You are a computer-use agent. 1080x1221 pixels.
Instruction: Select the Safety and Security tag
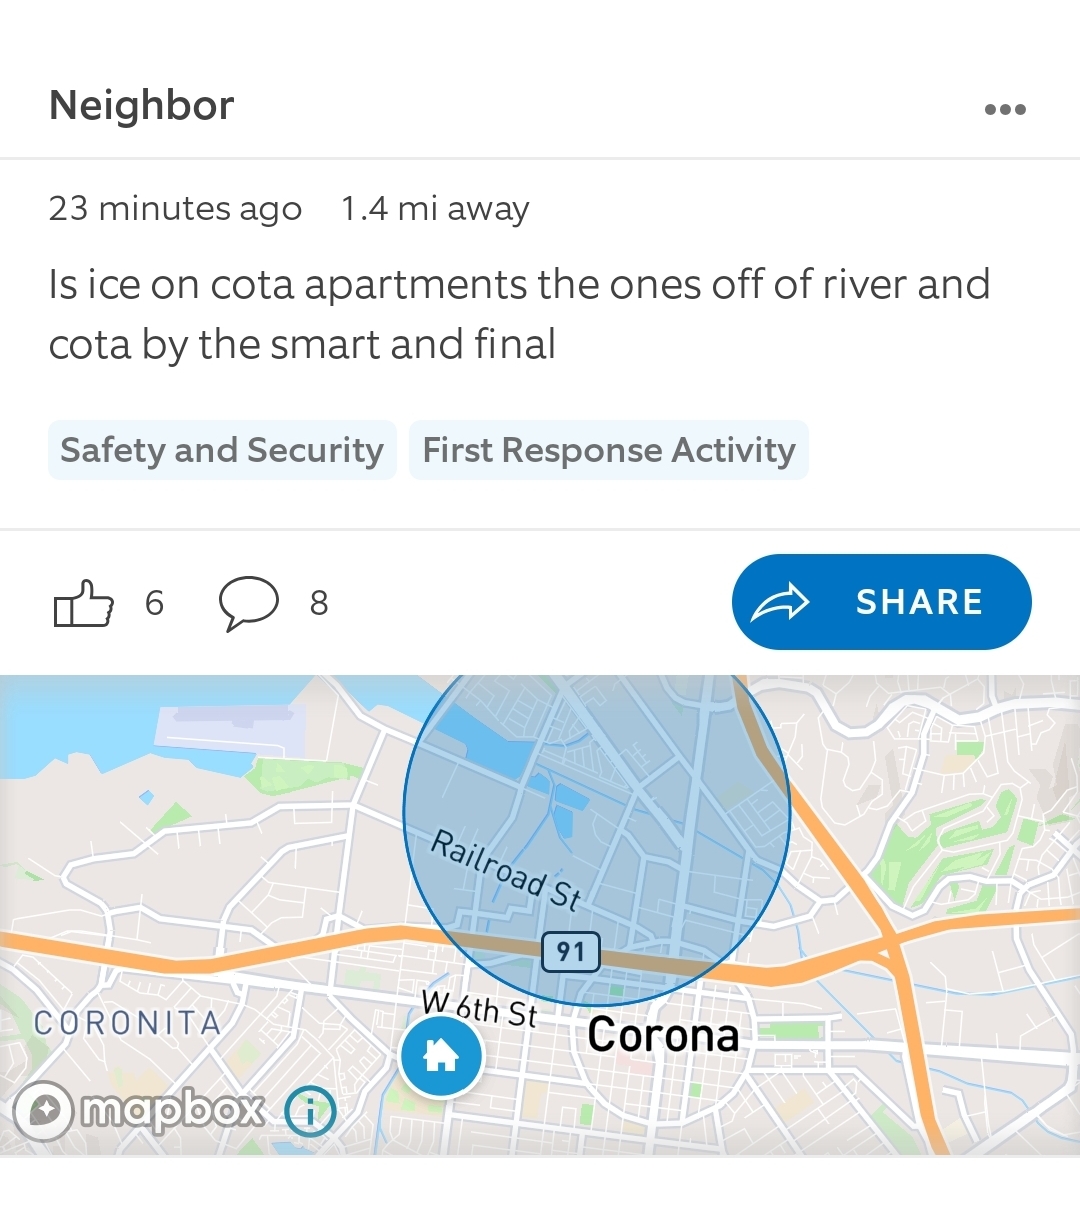coord(222,450)
